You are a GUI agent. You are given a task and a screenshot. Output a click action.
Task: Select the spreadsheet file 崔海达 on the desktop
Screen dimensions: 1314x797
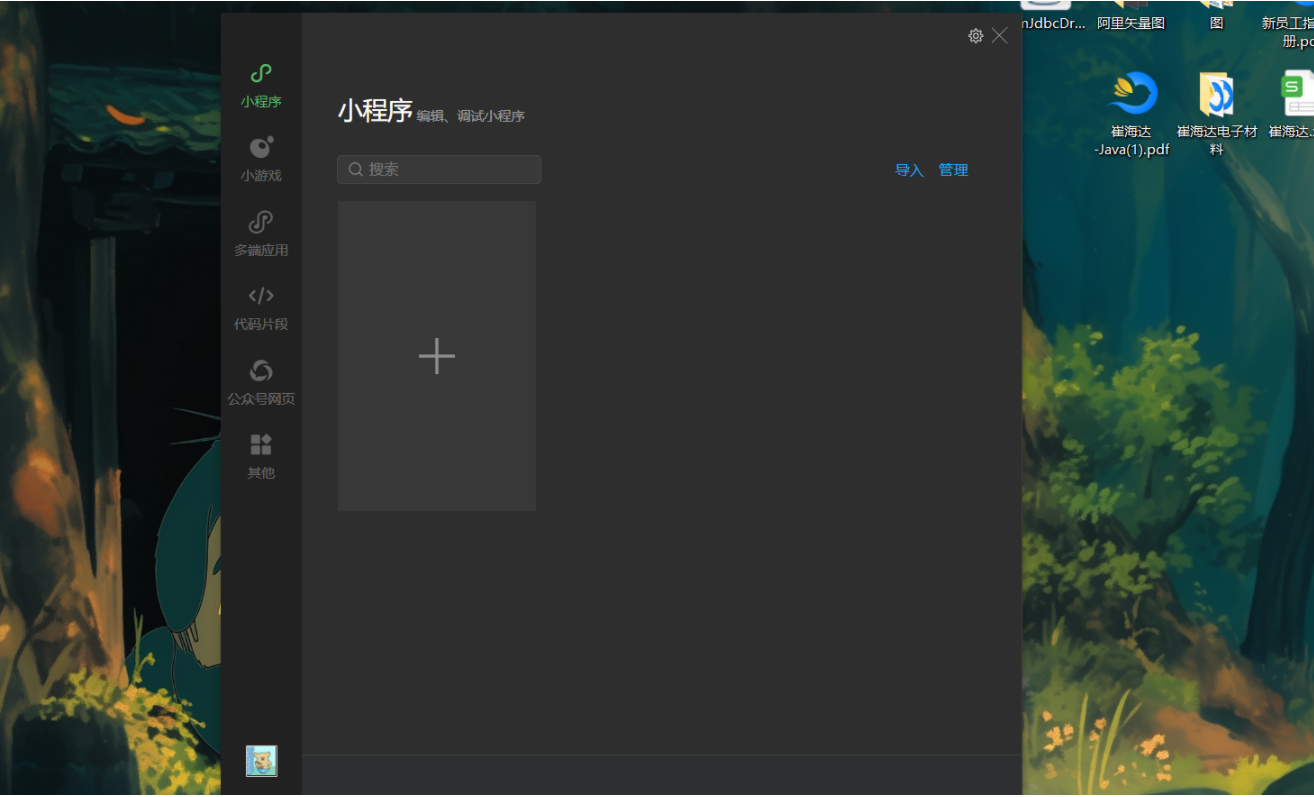point(1293,106)
